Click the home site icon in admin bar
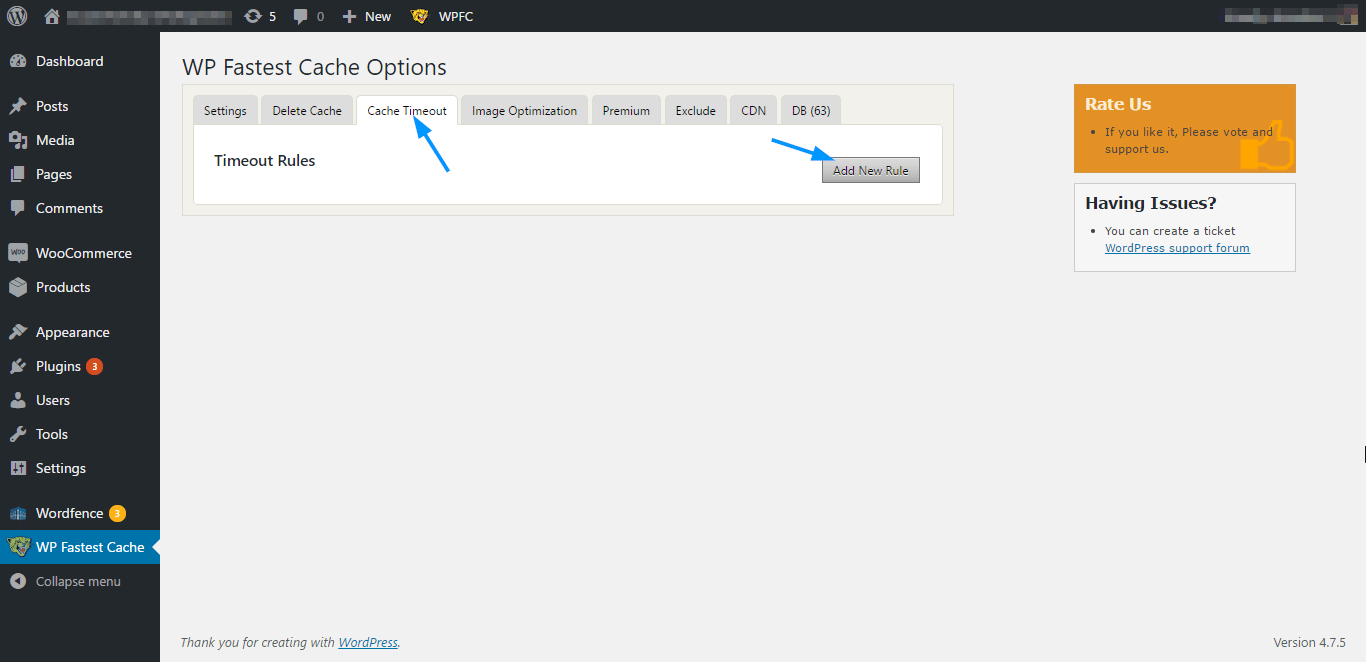The height and width of the screenshot is (662, 1366). [52, 16]
